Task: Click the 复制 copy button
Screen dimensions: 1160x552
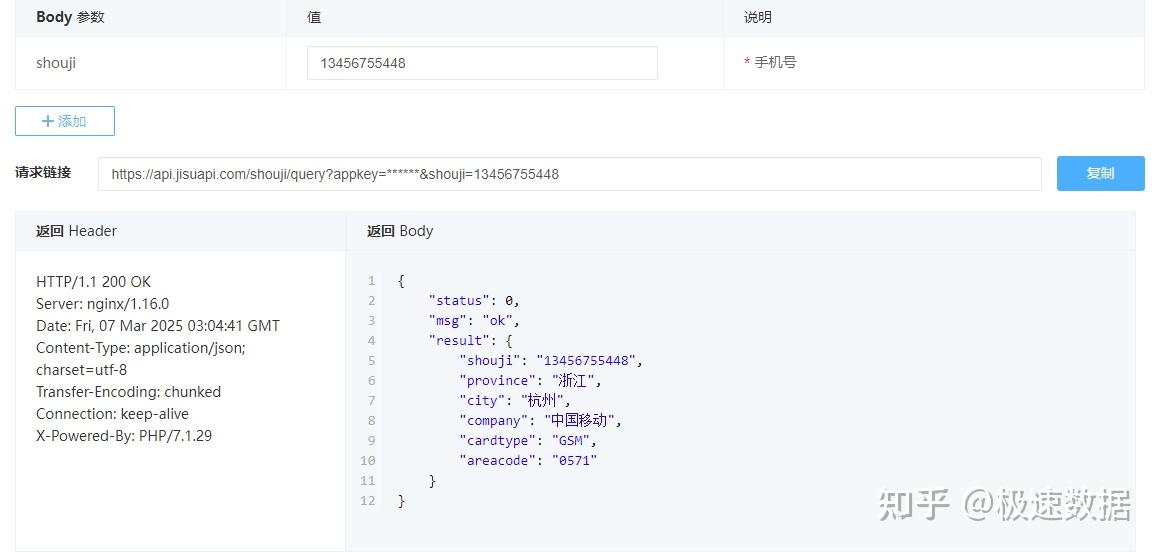Action: pos(1100,173)
